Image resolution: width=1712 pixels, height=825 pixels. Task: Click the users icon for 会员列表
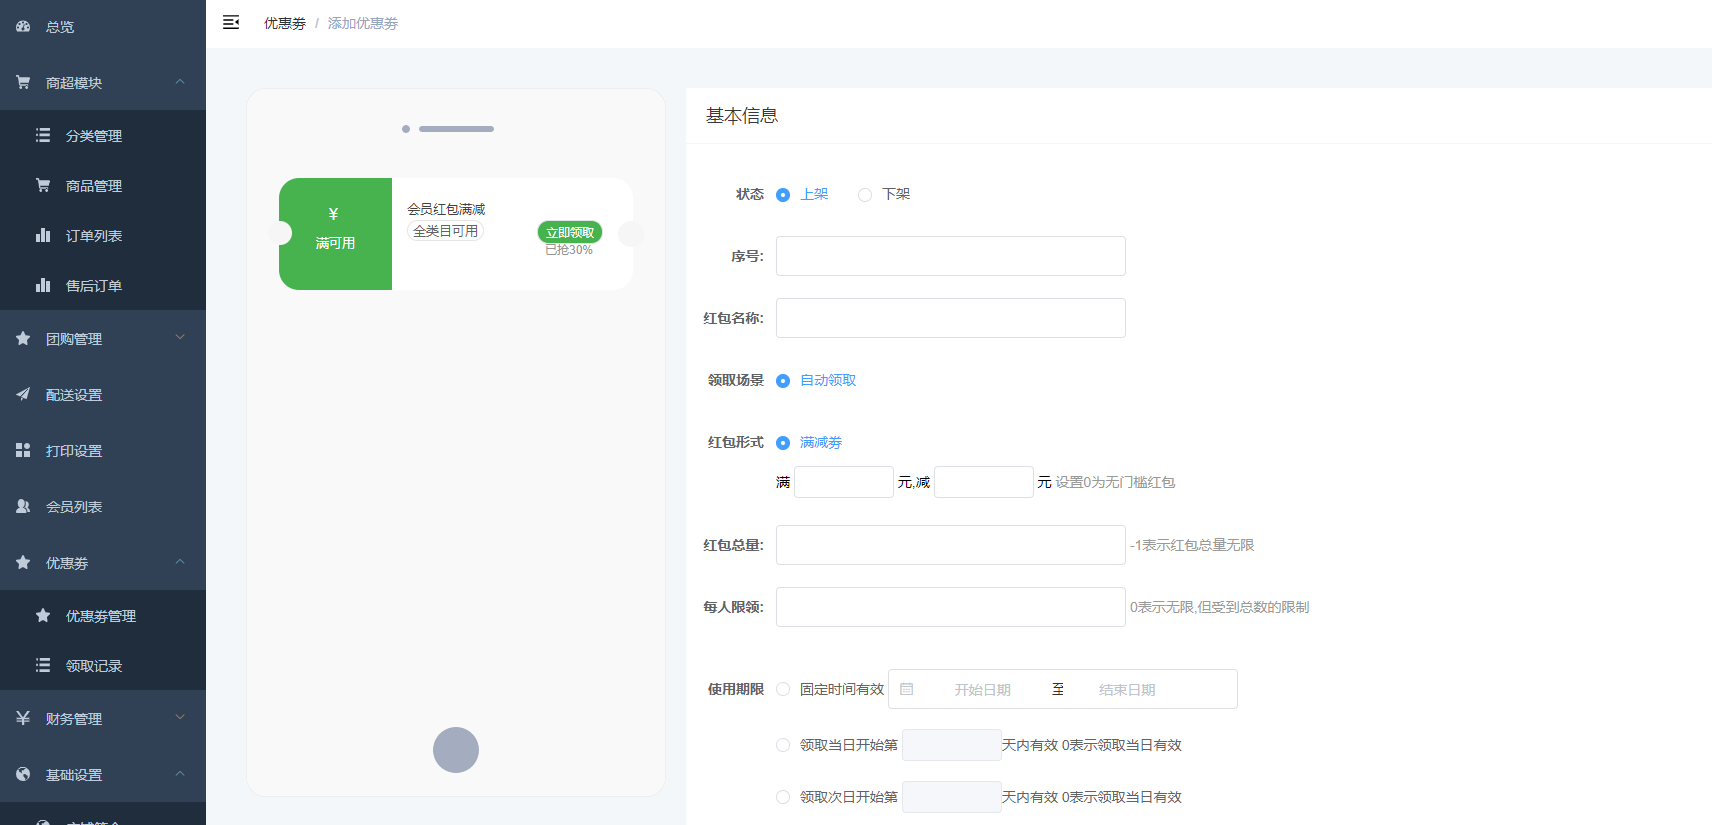click(x=23, y=507)
